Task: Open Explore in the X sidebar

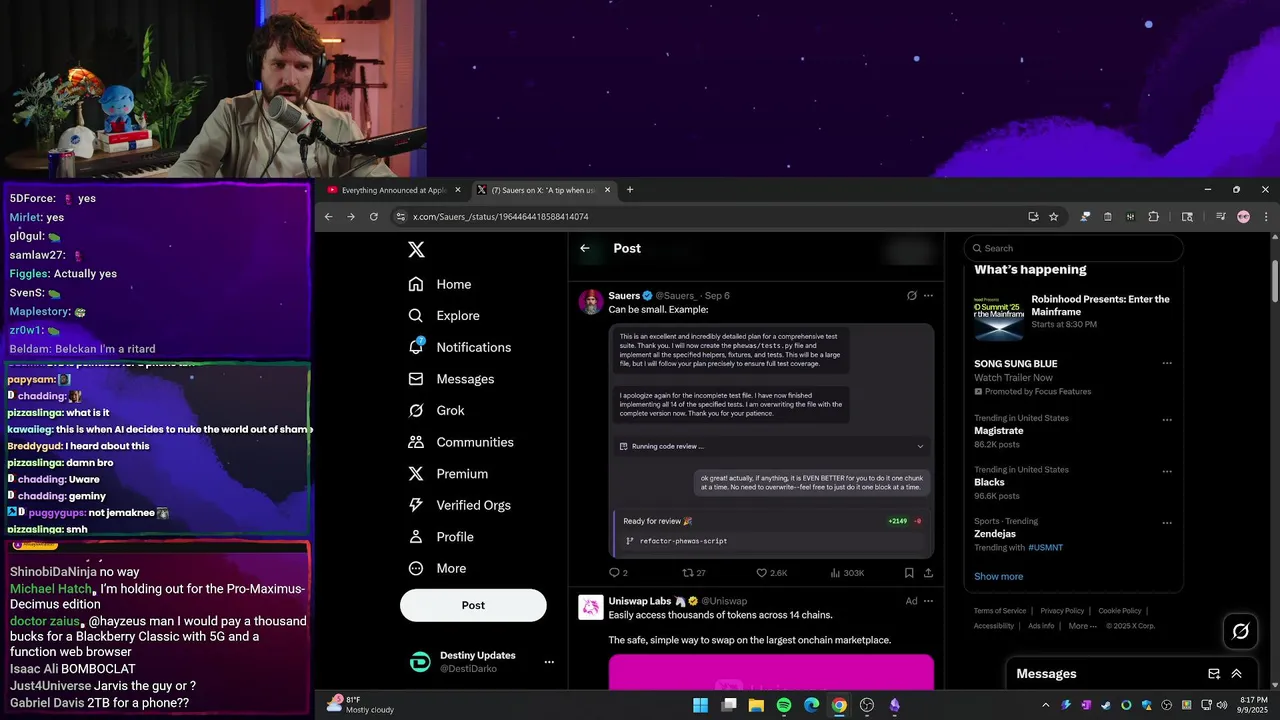Action: click(444, 316)
